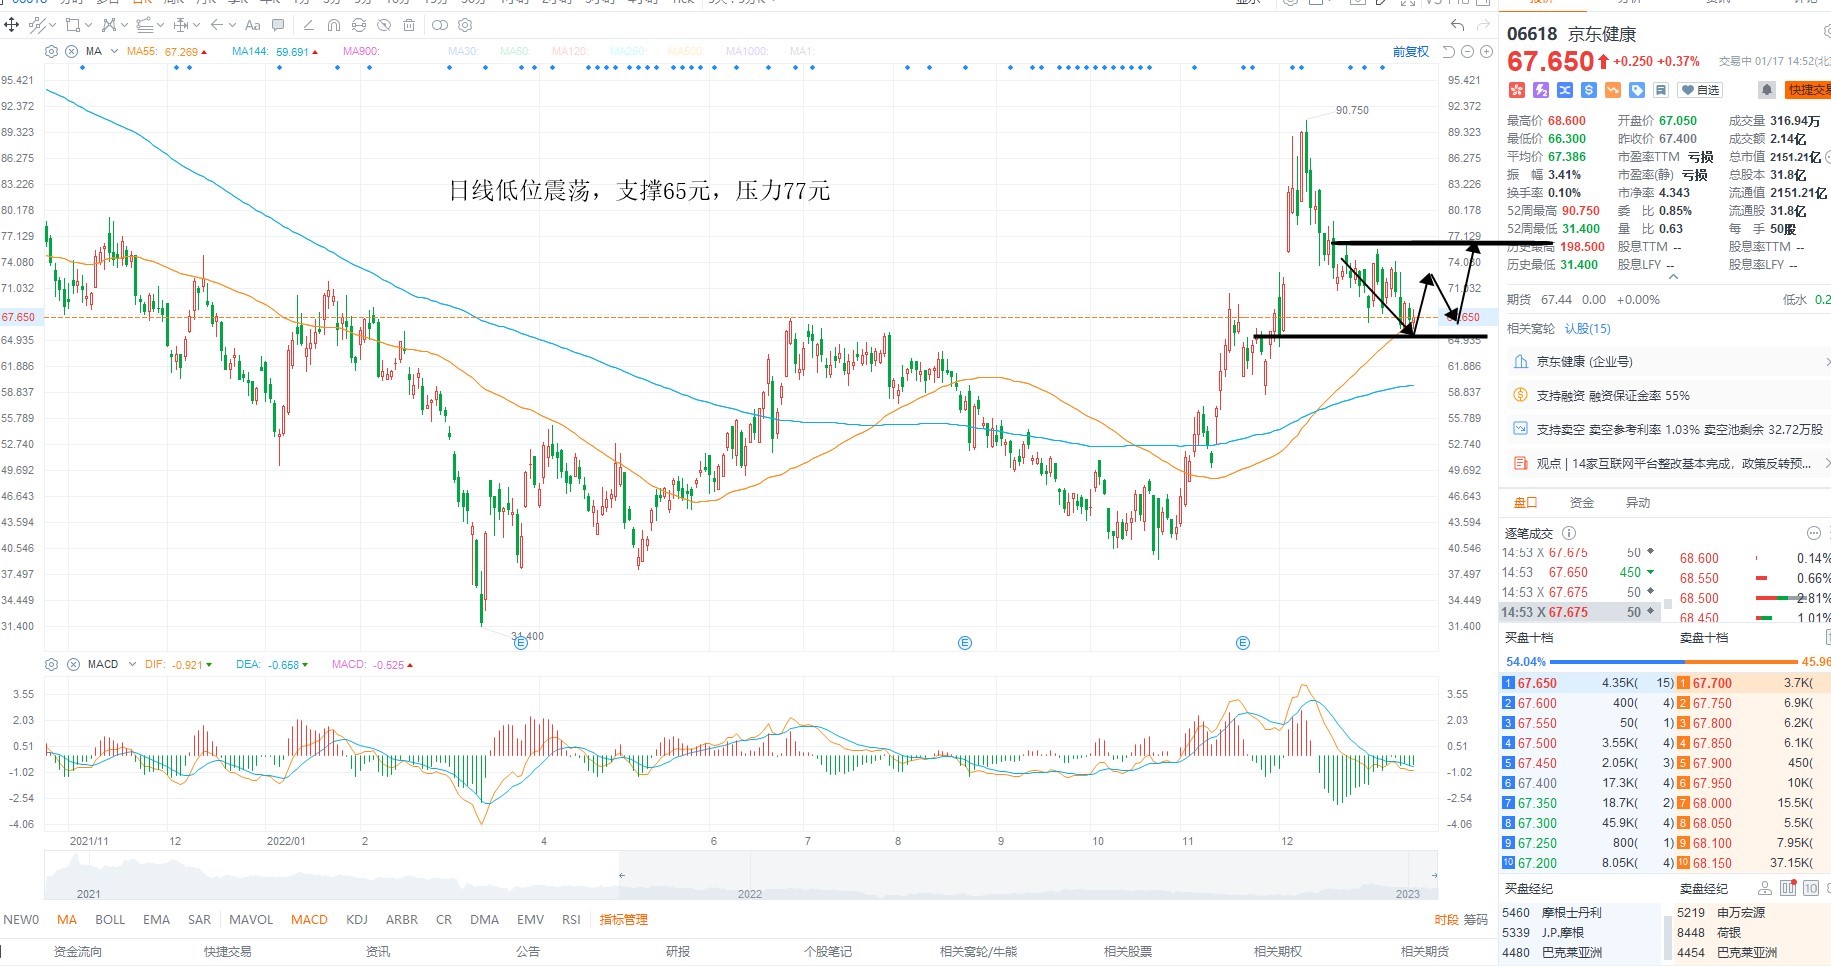Select the crosshair move cursor tool
The height and width of the screenshot is (966, 1831).
(11, 25)
